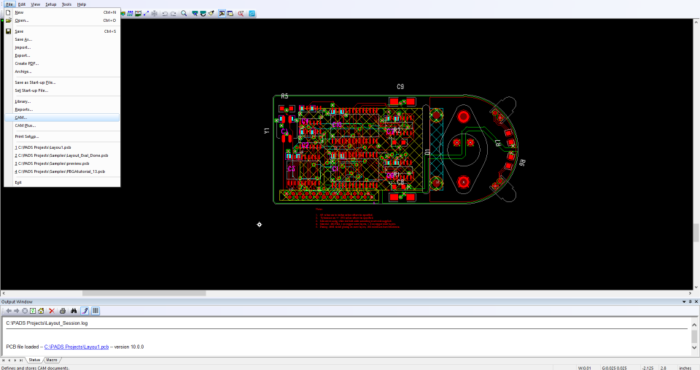Screen dimensions: 700x370
Task: Switch to the Macro tab
Action: [52, 360]
